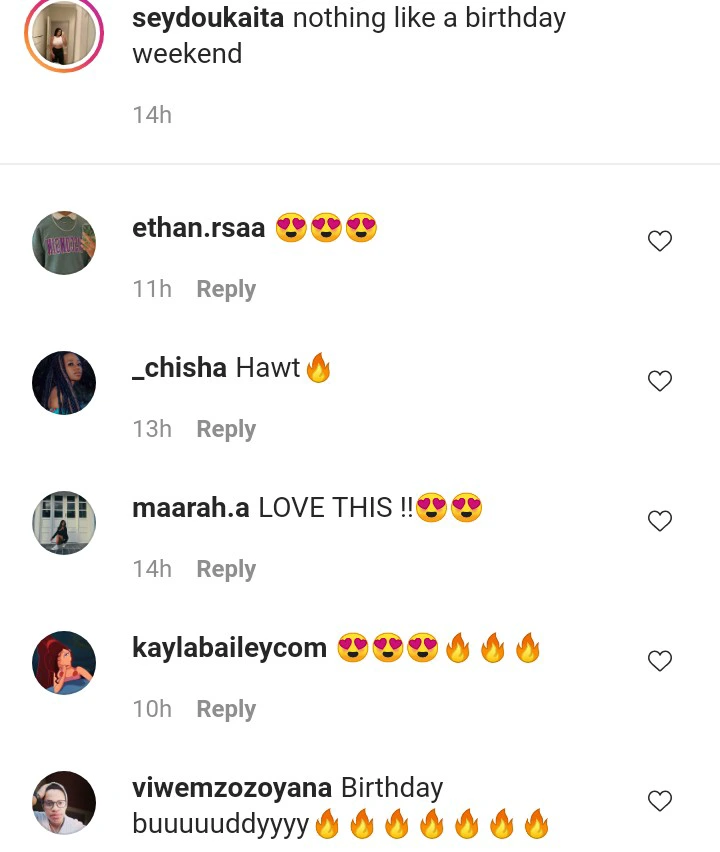Go to ethan.rsaa username profile

tap(198, 228)
